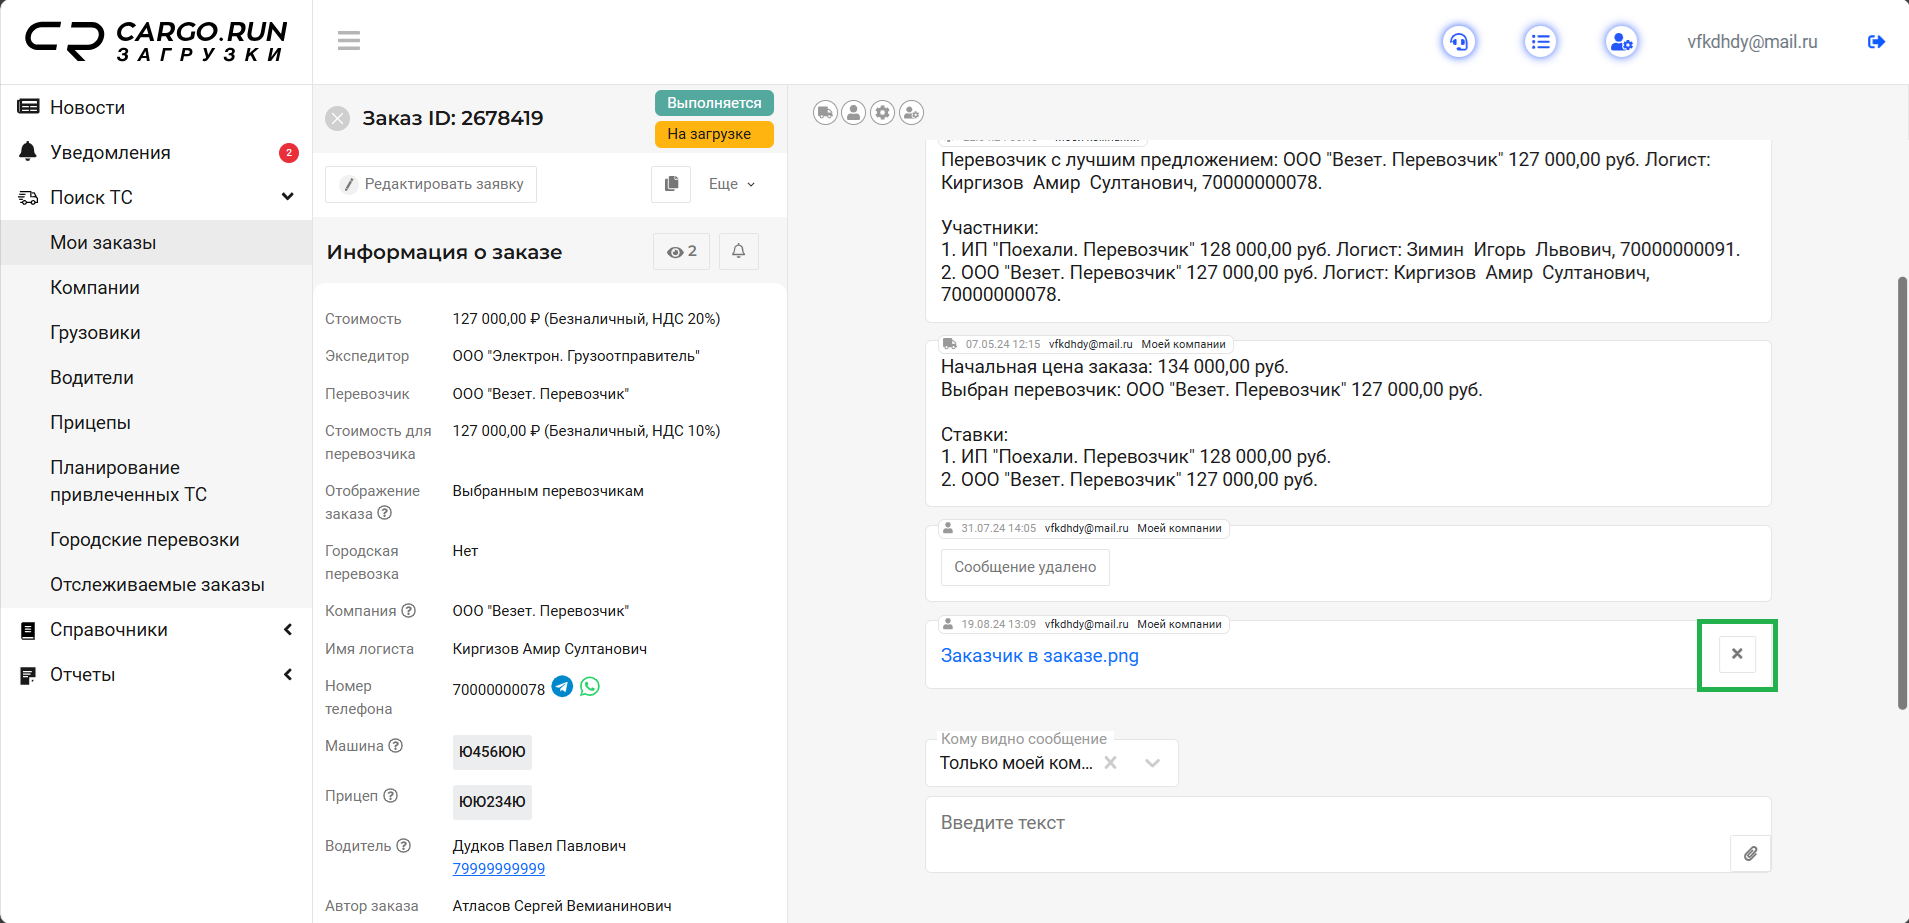This screenshot has width=1909, height=923.
Task: Click the Редактировать заявку button
Action: click(x=431, y=184)
